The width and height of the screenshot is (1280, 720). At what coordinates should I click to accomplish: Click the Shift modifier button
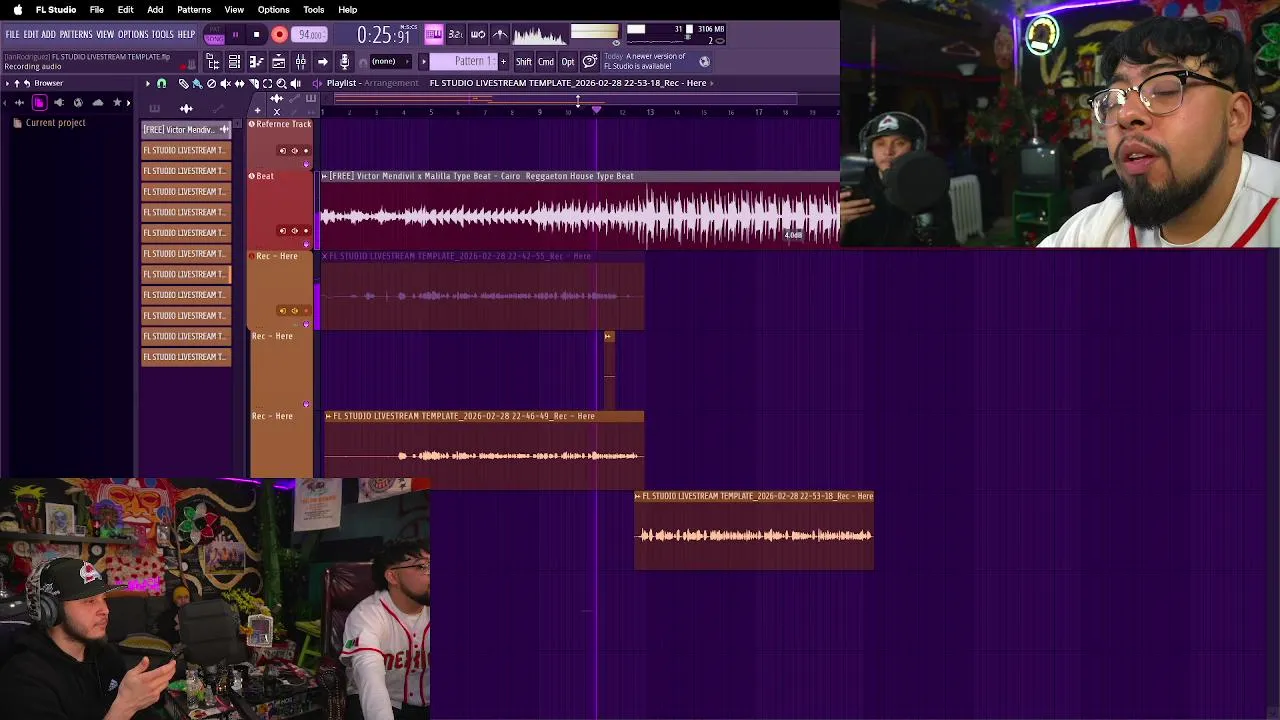[524, 62]
